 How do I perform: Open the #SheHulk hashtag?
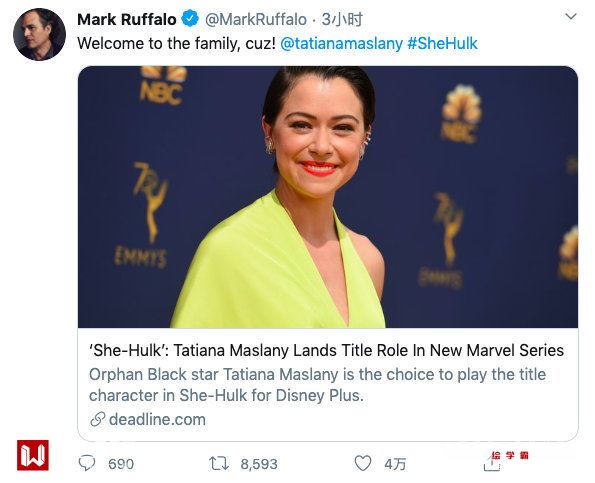442,43
